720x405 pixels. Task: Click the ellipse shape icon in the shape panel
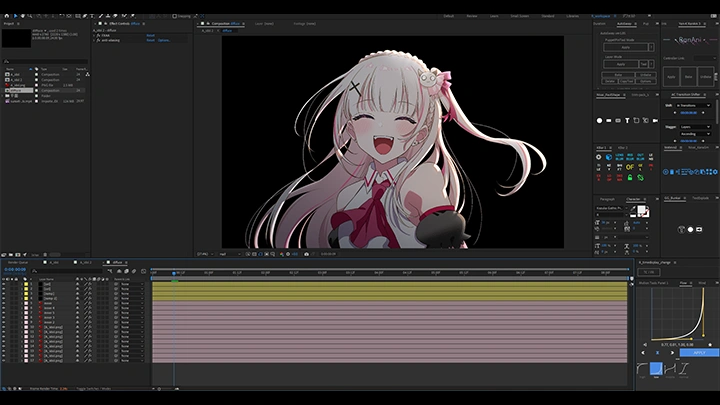599,120
